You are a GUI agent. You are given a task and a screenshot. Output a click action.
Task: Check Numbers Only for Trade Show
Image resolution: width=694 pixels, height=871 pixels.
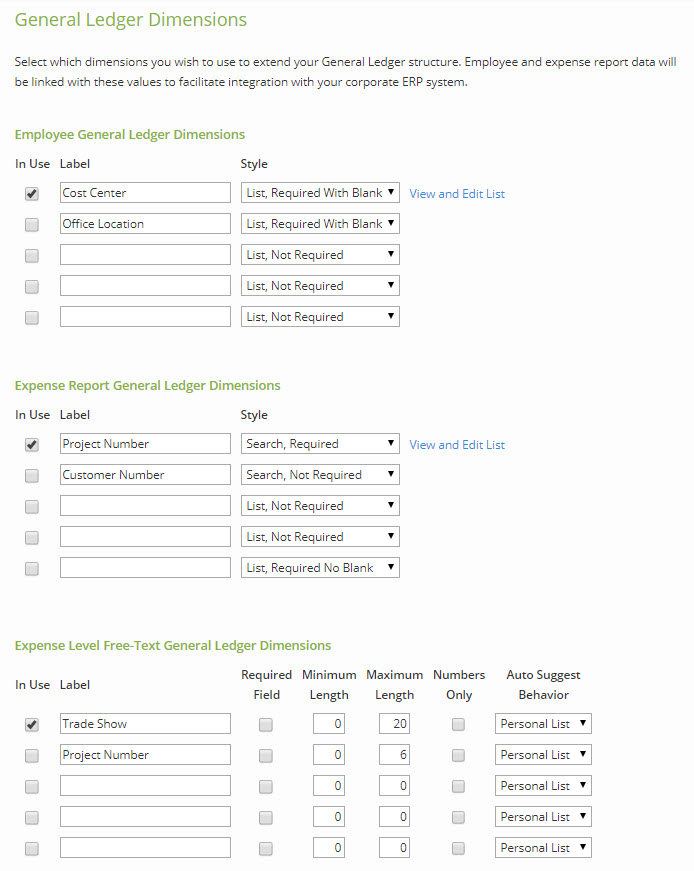458,724
